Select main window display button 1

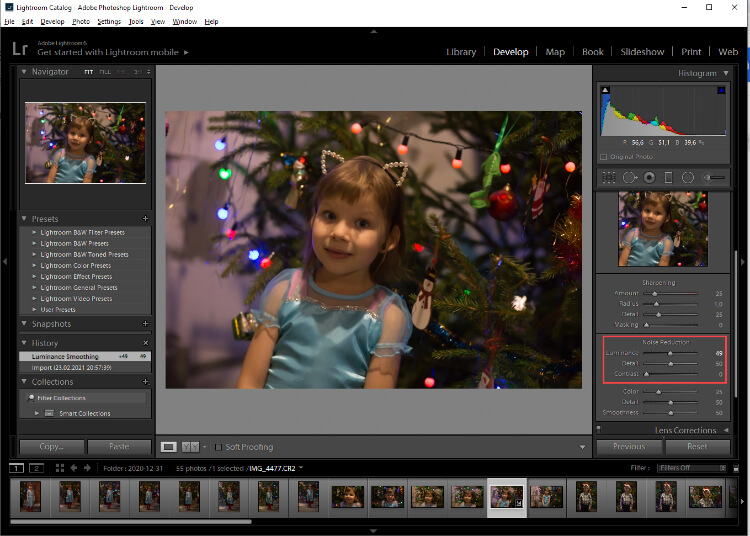coord(16,468)
